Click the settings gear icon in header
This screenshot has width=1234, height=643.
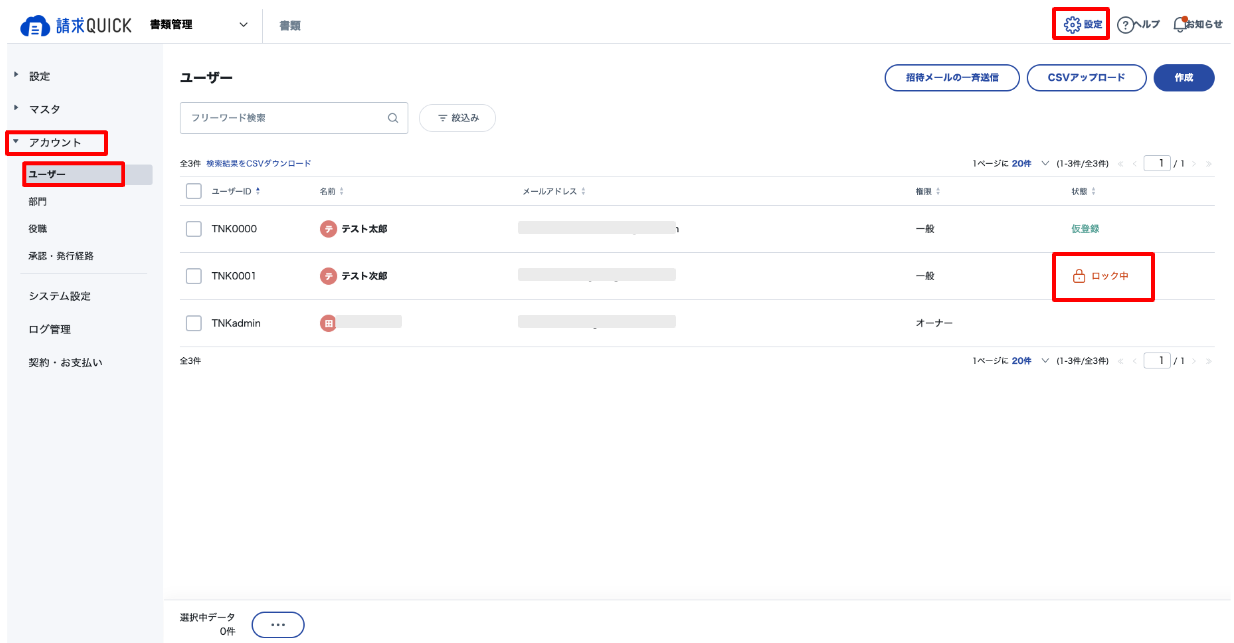click(x=1072, y=24)
